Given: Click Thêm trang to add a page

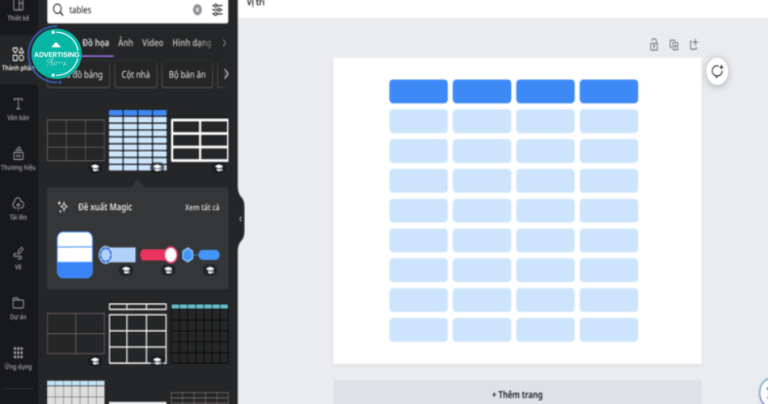Looking at the screenshot, I should click(x=517, y=394).
